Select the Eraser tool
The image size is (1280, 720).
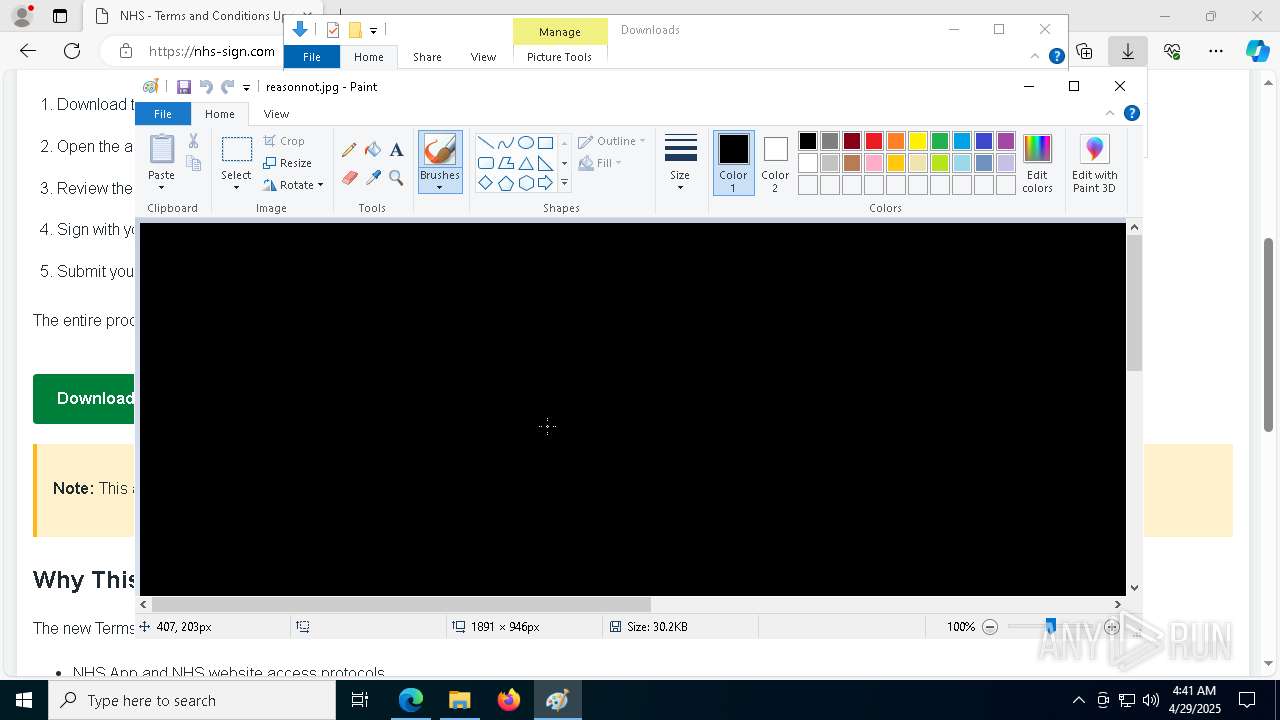click(349, 178)
